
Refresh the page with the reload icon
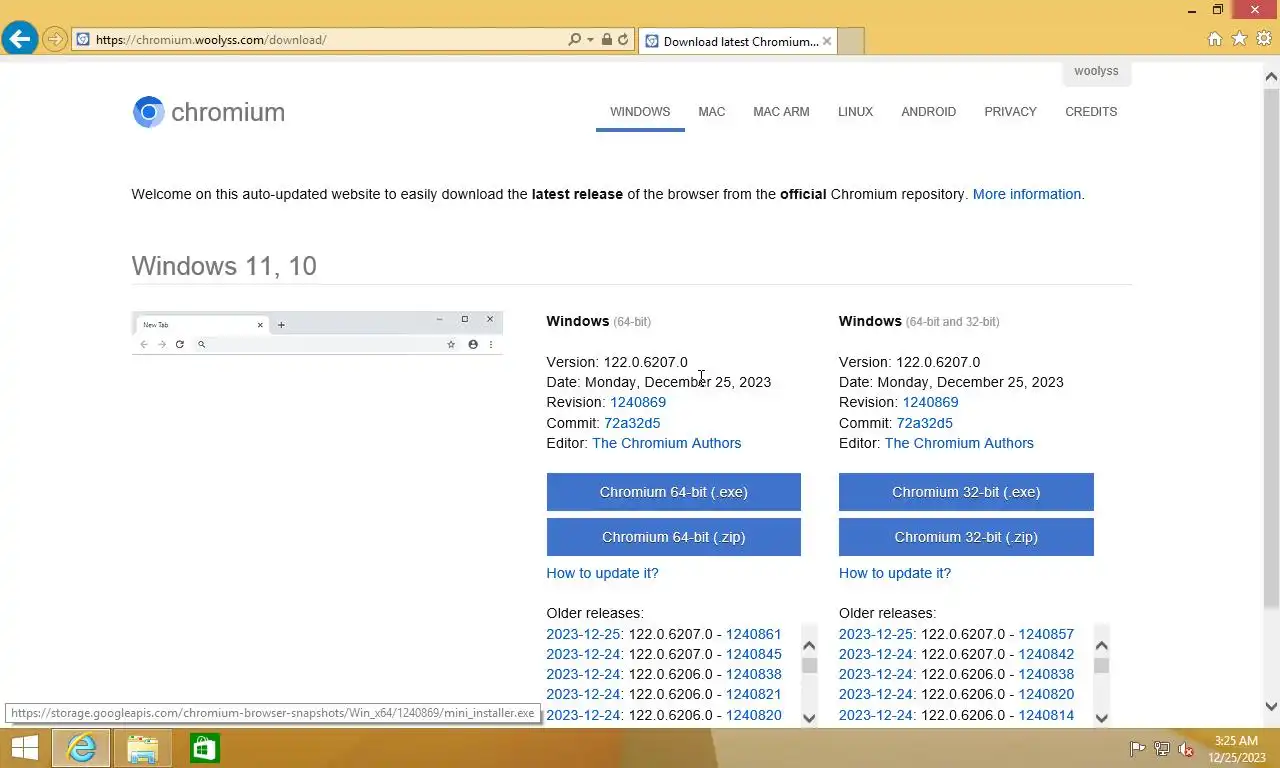tap(623, 40)
